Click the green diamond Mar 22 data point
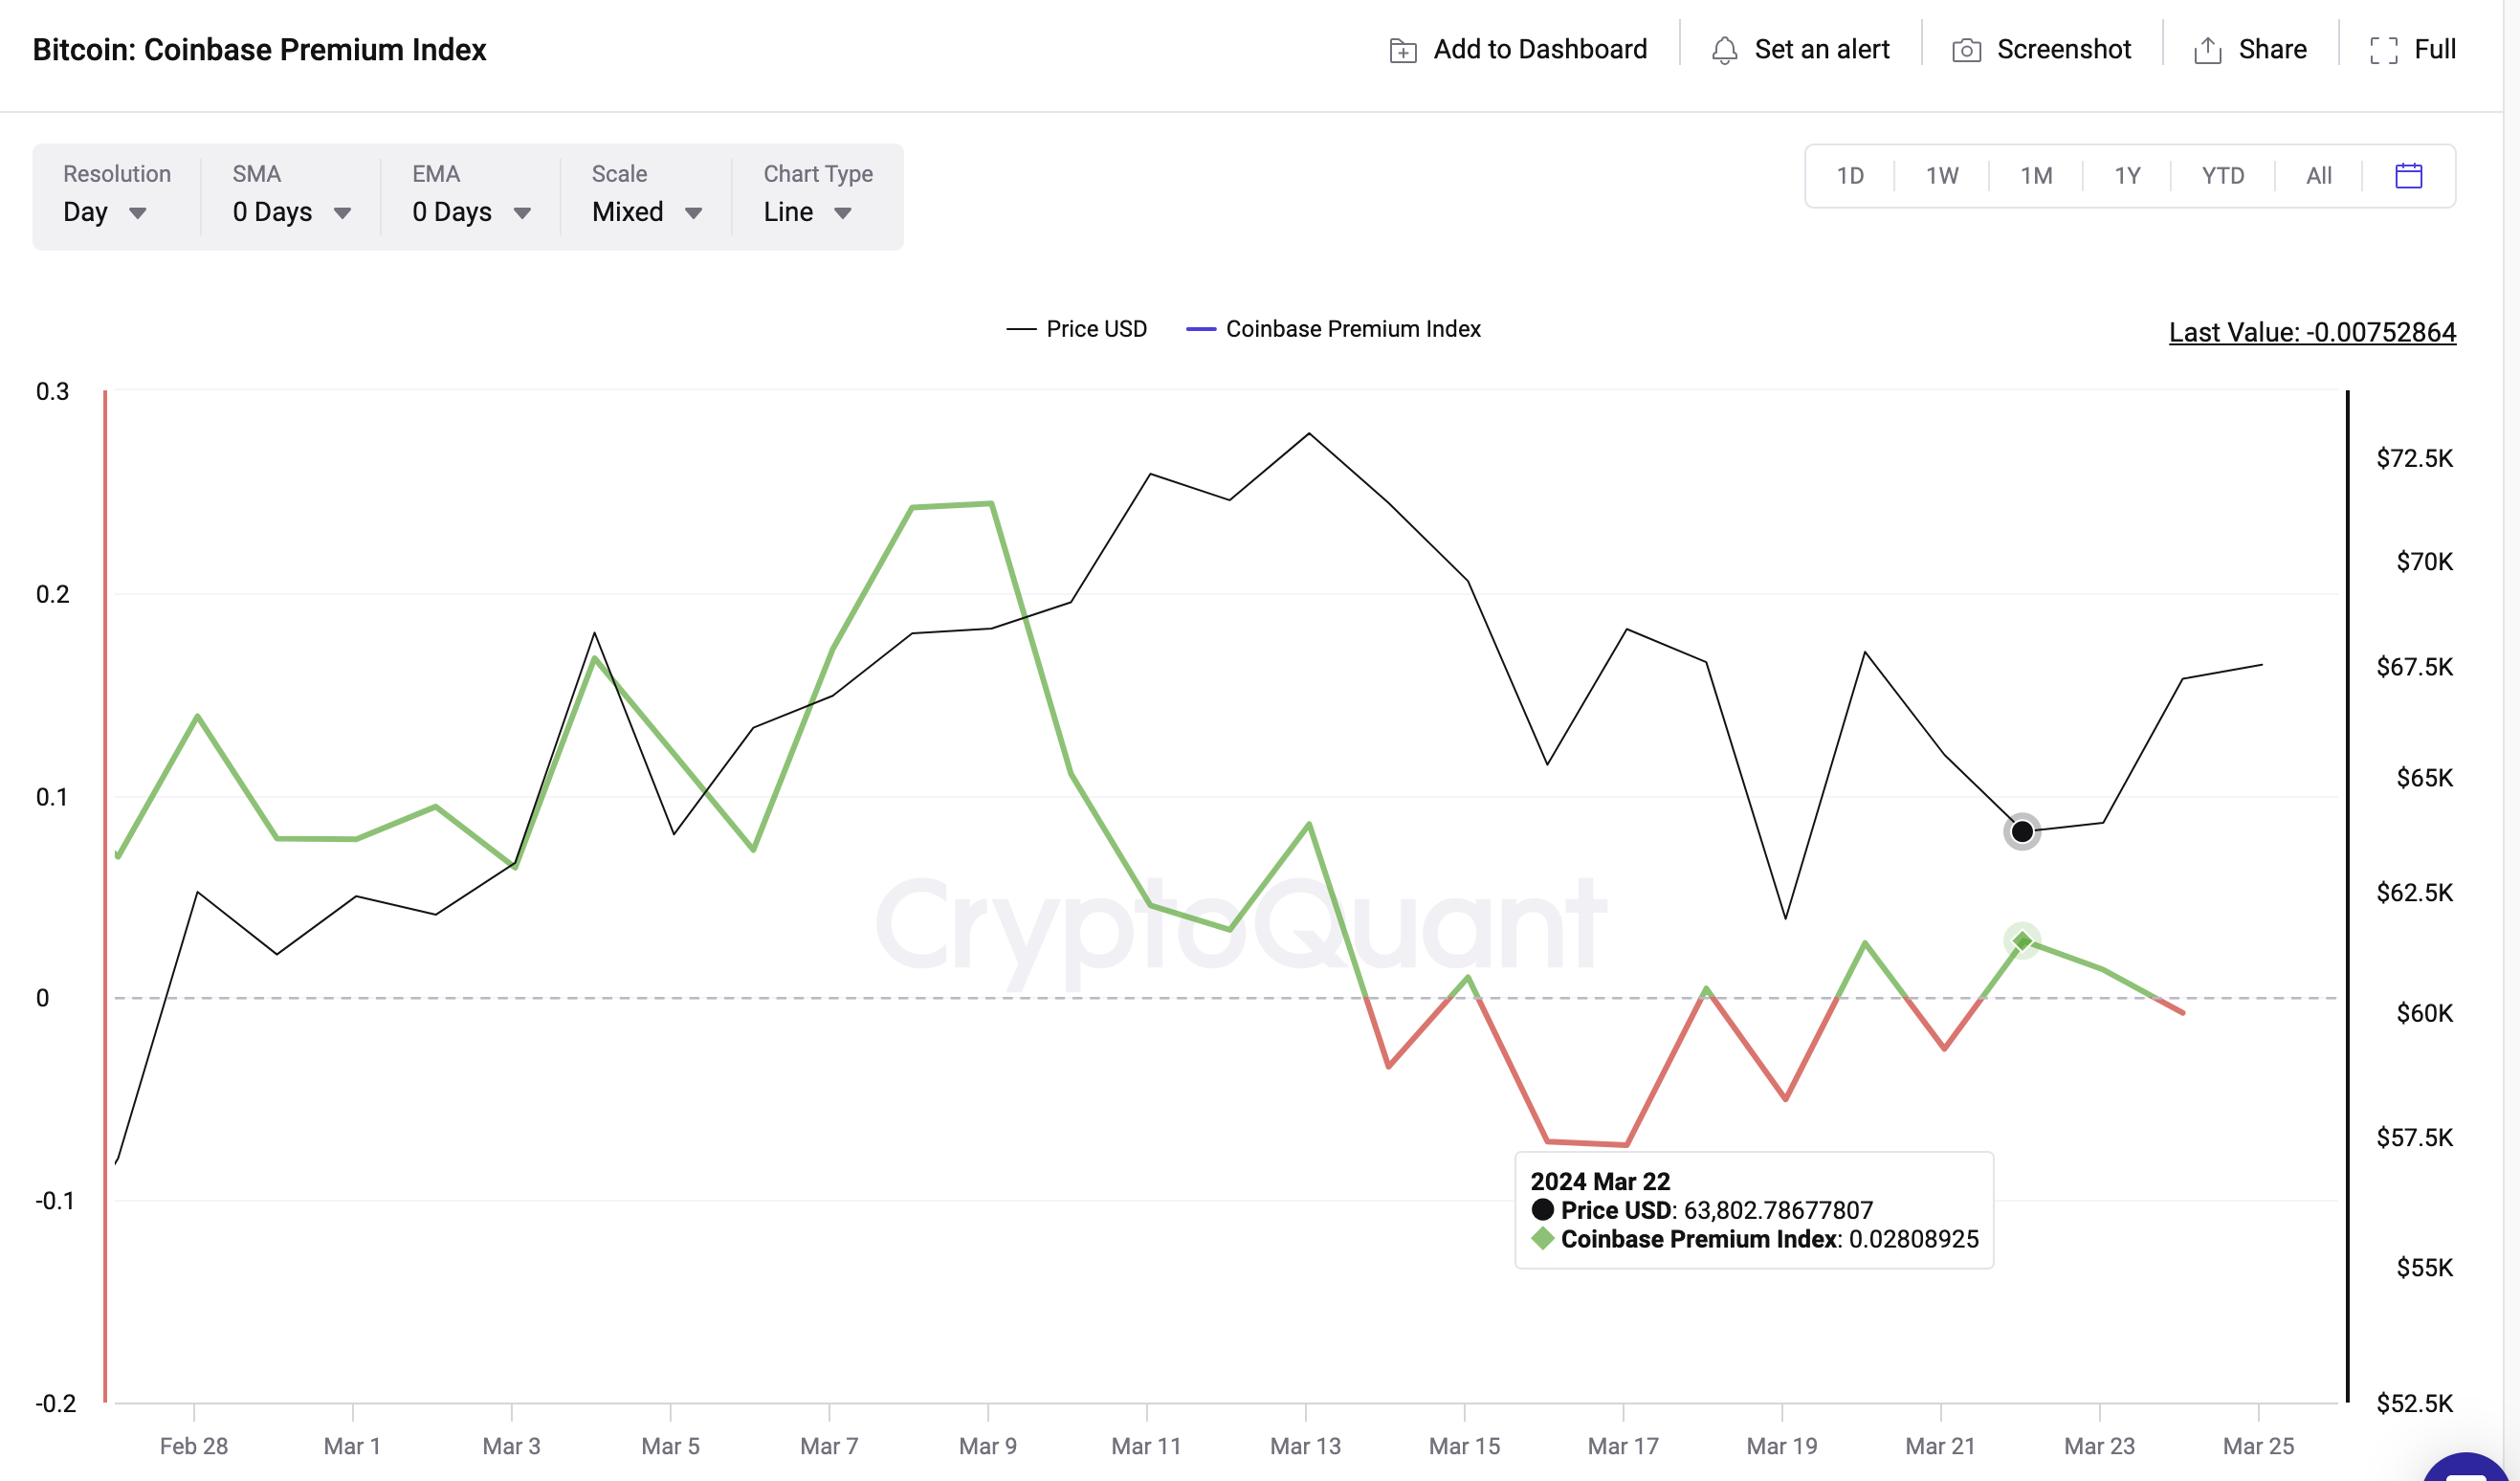The height and width of the screenshot is (1481, 2520). coord(2022,941)
